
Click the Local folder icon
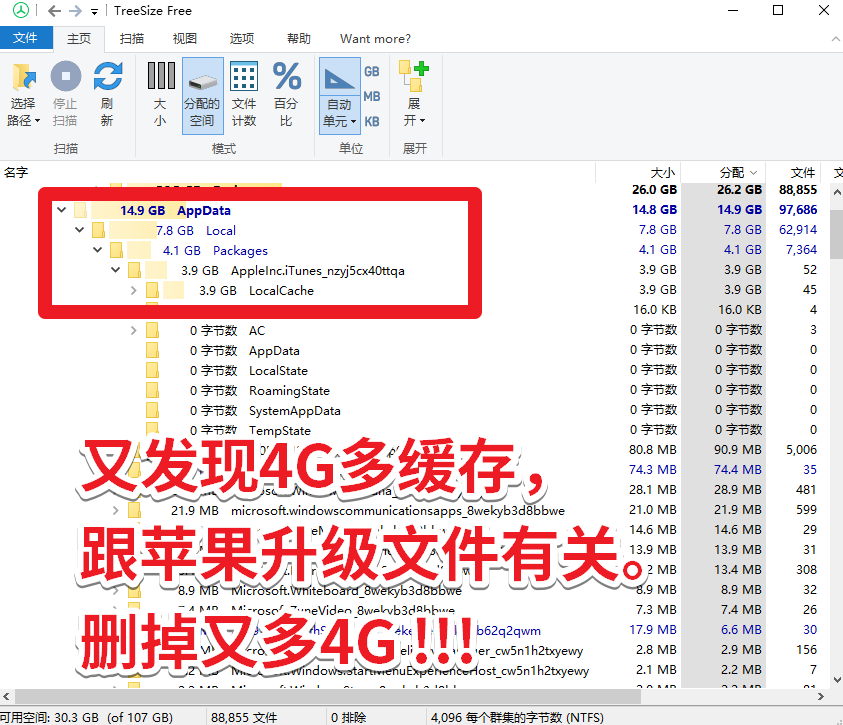[98, 230]
